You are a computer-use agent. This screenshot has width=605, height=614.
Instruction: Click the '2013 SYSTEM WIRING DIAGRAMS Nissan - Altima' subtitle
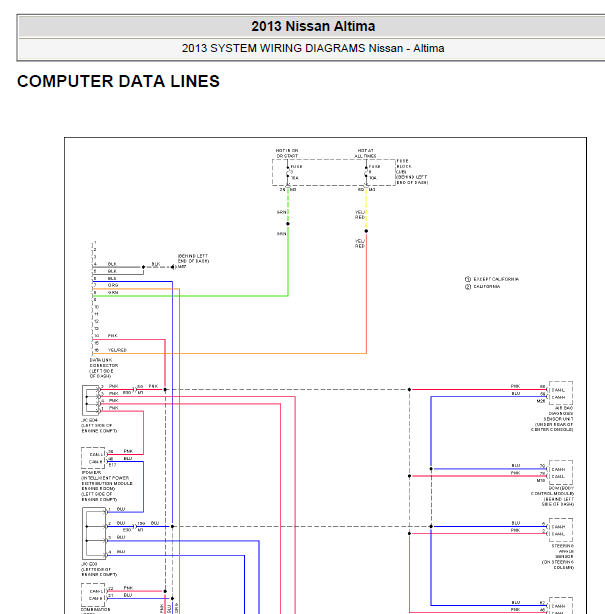click(x=313, y=48)
